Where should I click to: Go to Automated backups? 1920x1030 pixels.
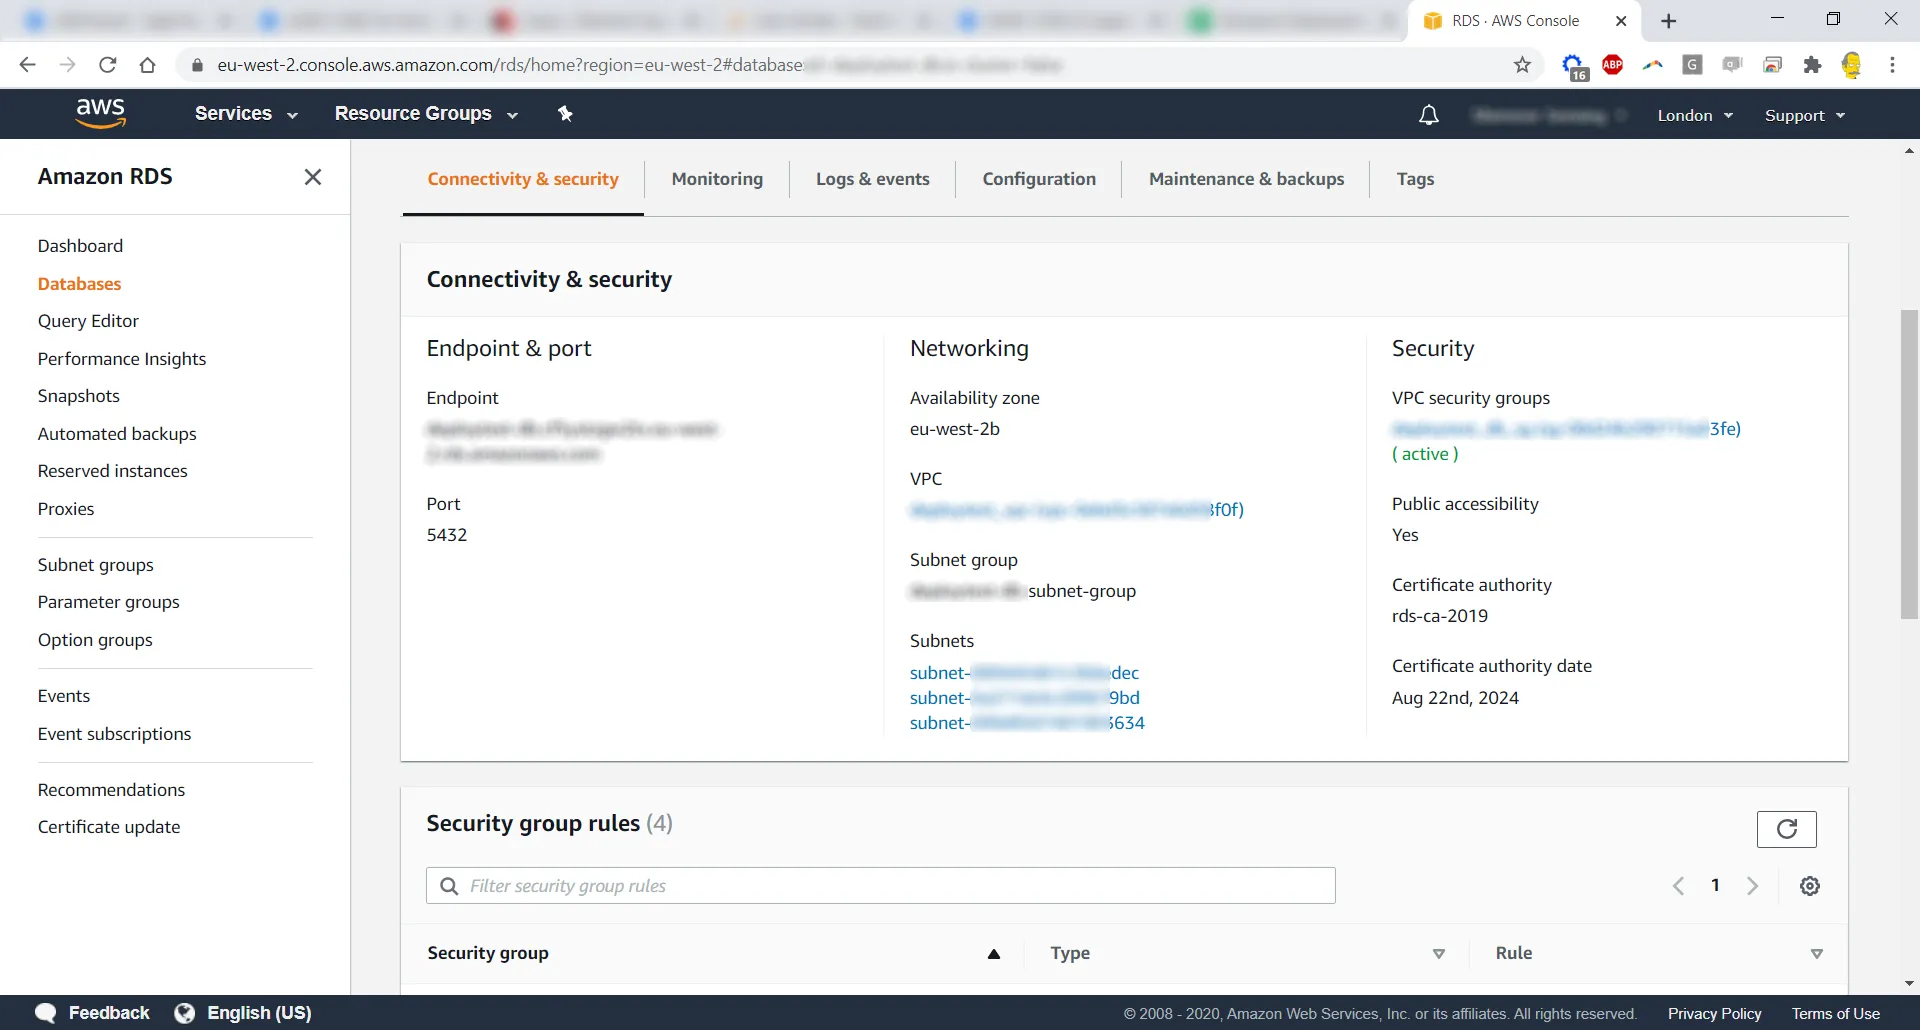pos(117,434)
